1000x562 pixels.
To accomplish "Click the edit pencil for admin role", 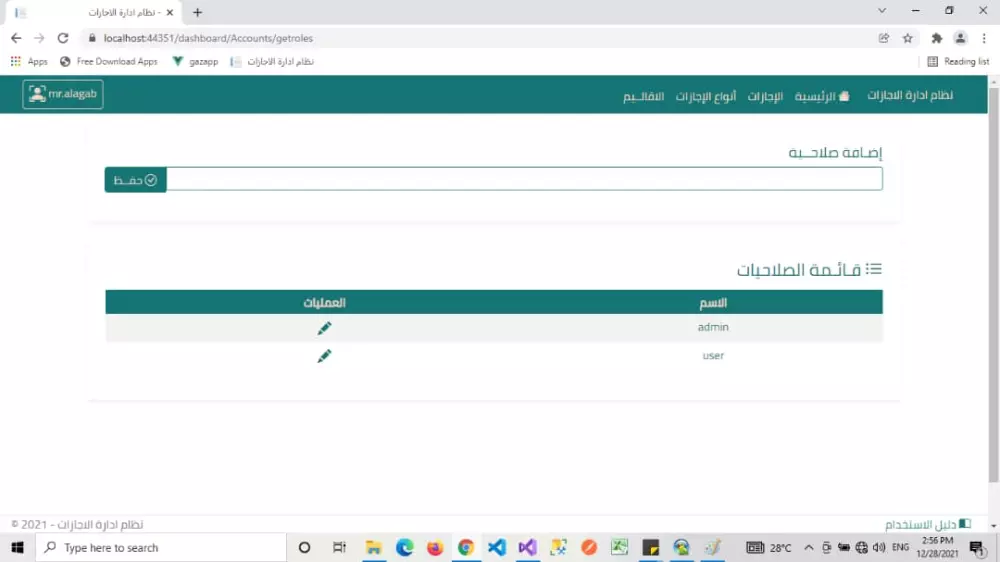I will coord(324,328).
